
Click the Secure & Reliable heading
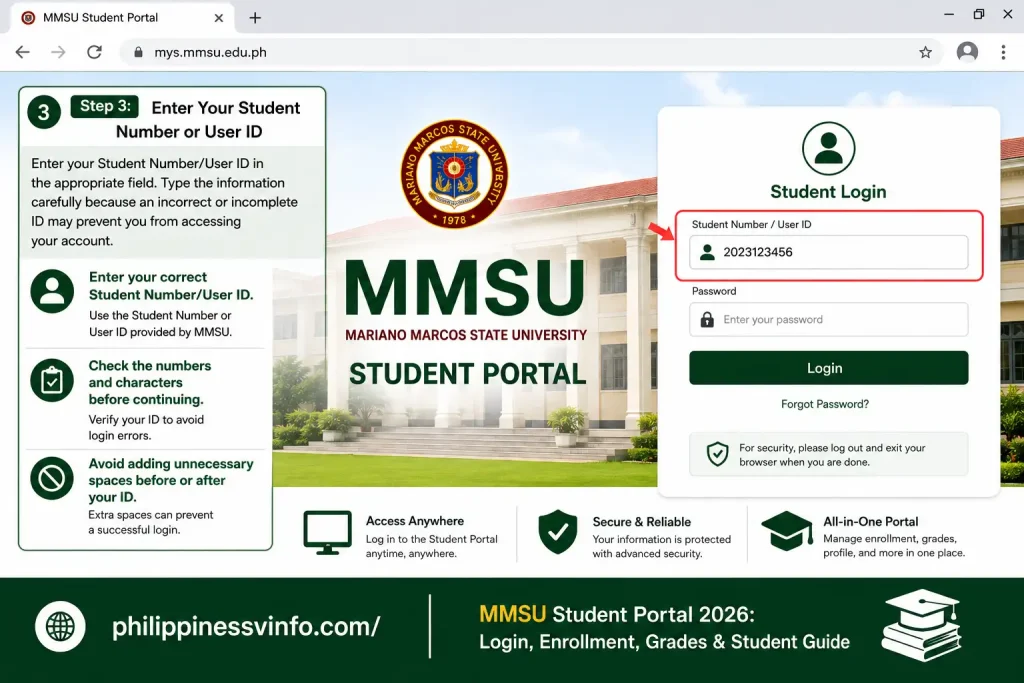641,522
